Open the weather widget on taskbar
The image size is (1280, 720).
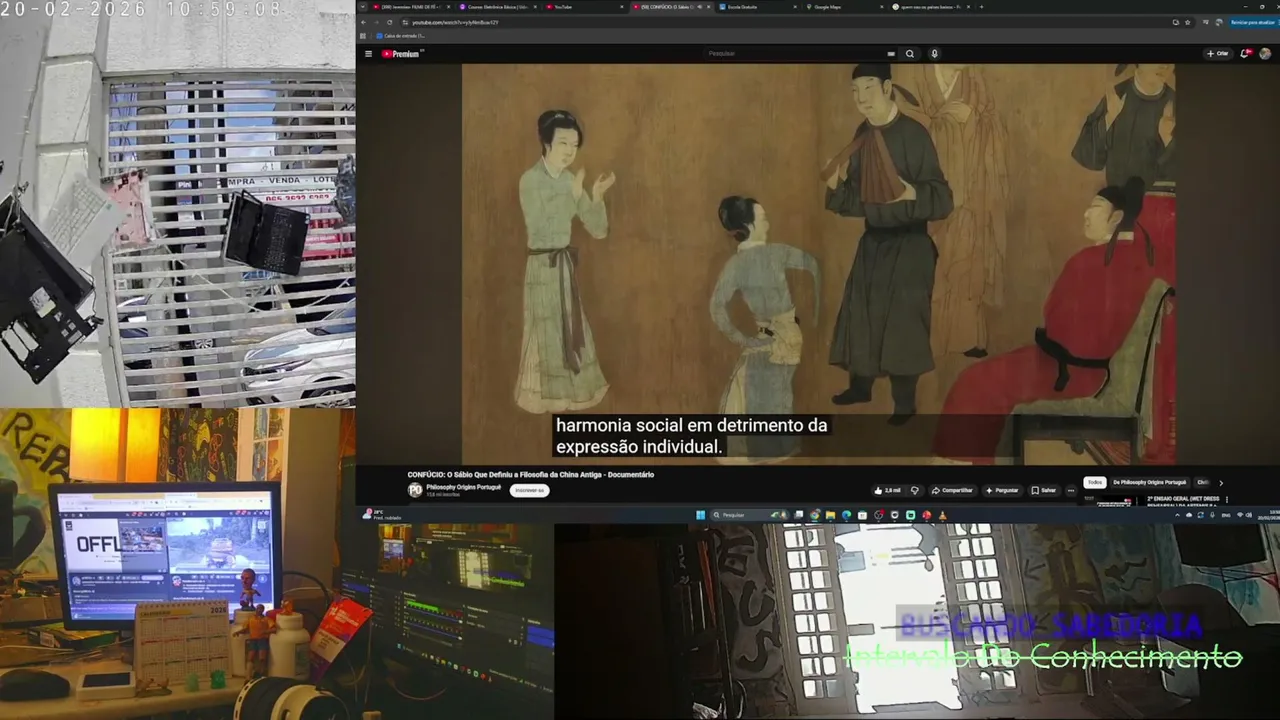pyautogui.click(x=381, y=515)
